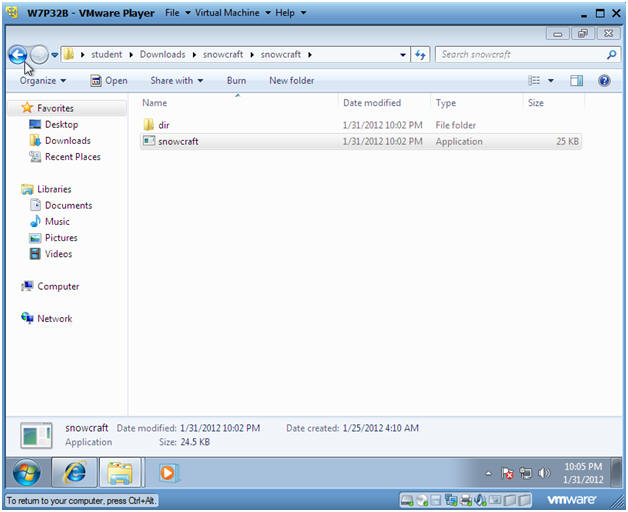
Task: Click the Action Center flag icon
Action: 507,474
